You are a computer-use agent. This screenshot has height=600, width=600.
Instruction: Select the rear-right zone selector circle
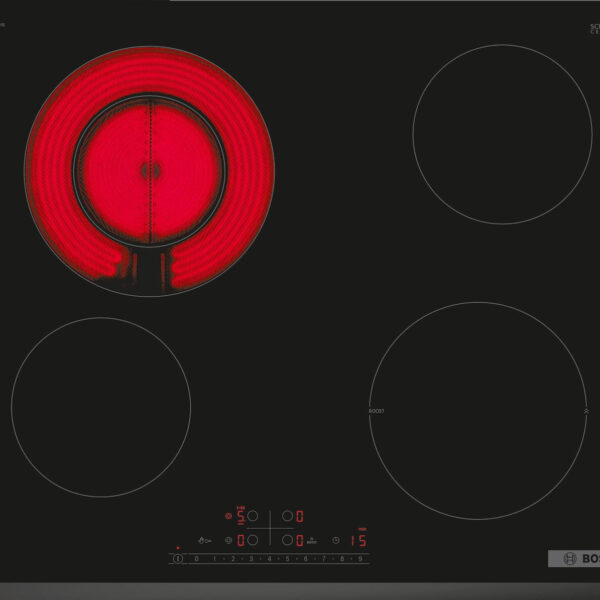click(x=287, y=517)
